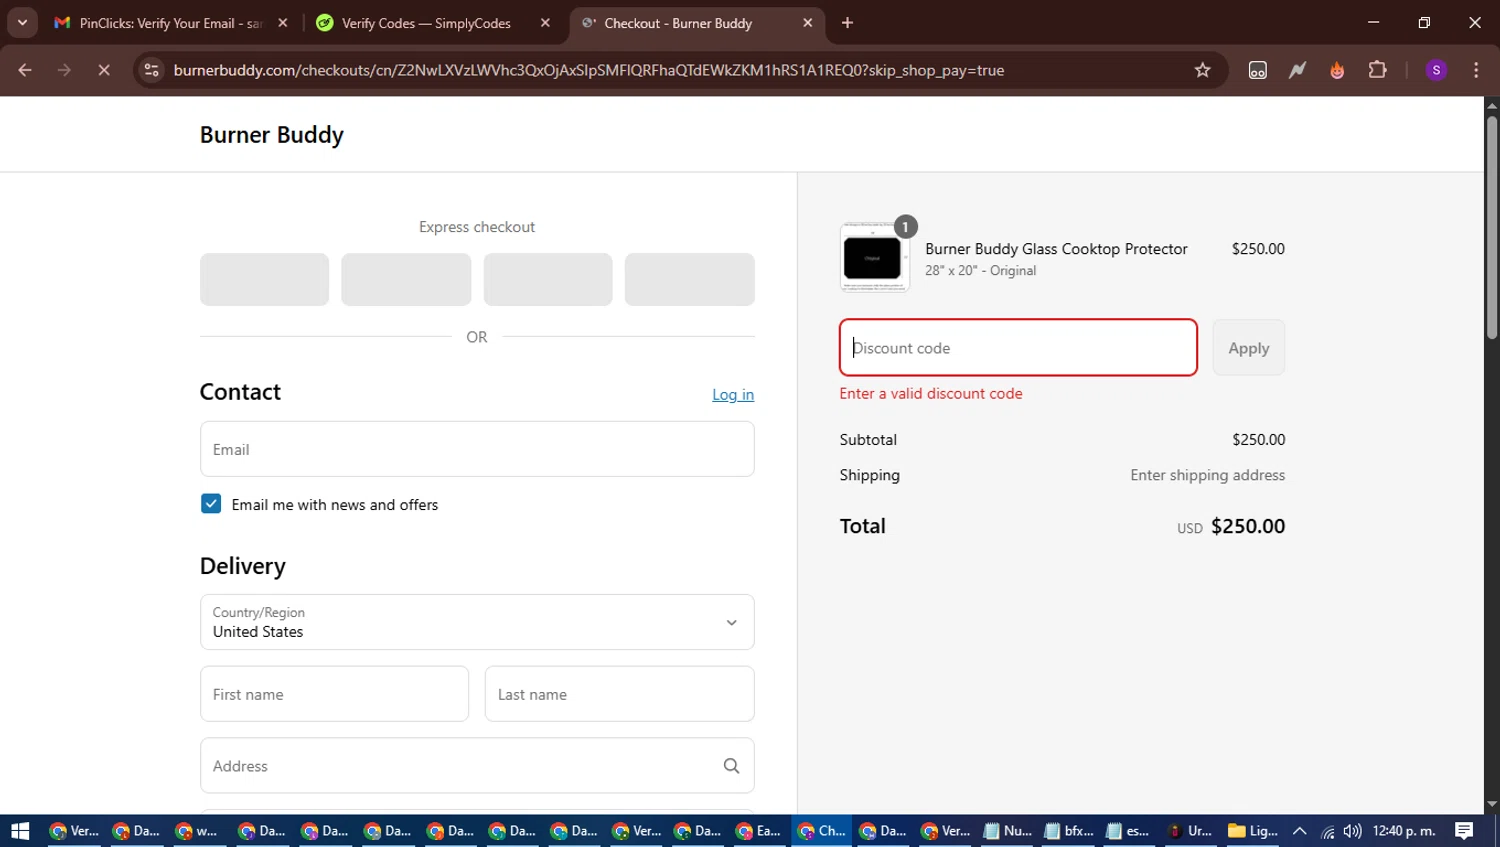Click the total price $250.00
This screenshot has width=1500, height=847.
click(x=1248, y=526)
